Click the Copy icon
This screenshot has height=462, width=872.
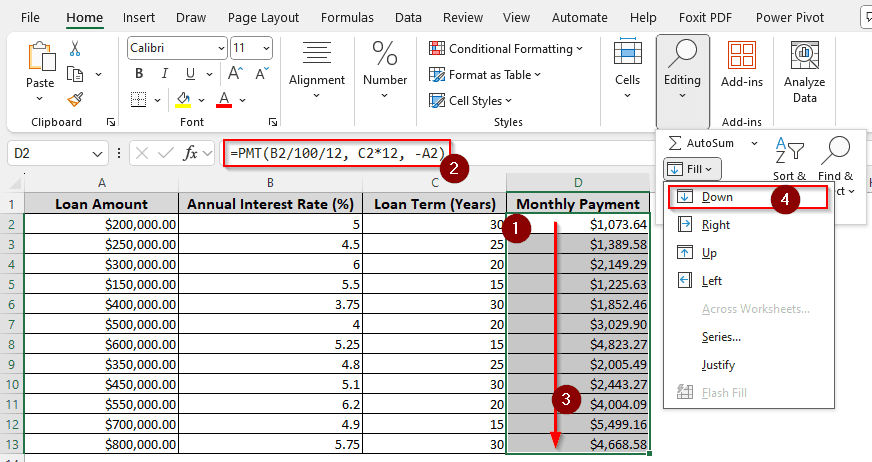click(75, 73)
